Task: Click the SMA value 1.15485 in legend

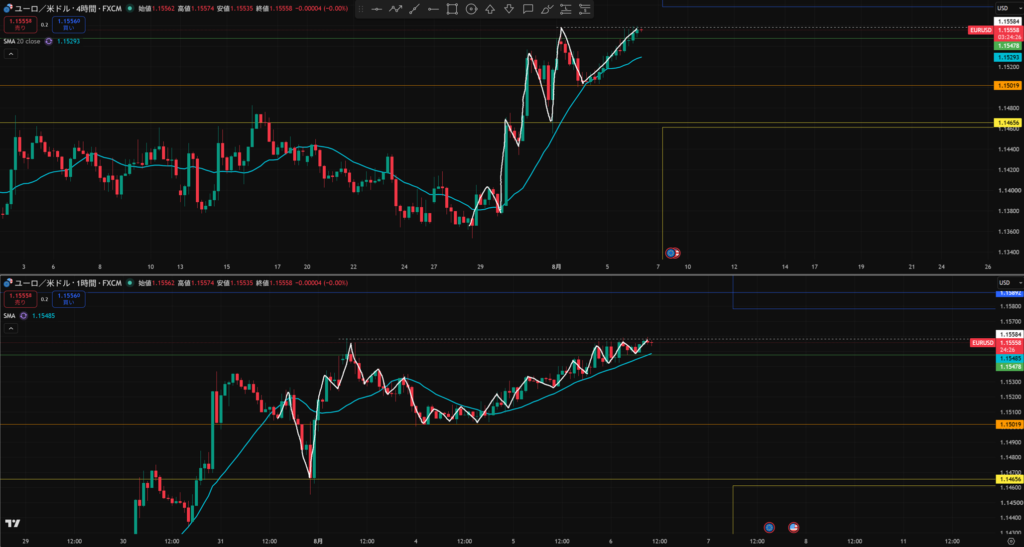Action: (x=44, y=315)
